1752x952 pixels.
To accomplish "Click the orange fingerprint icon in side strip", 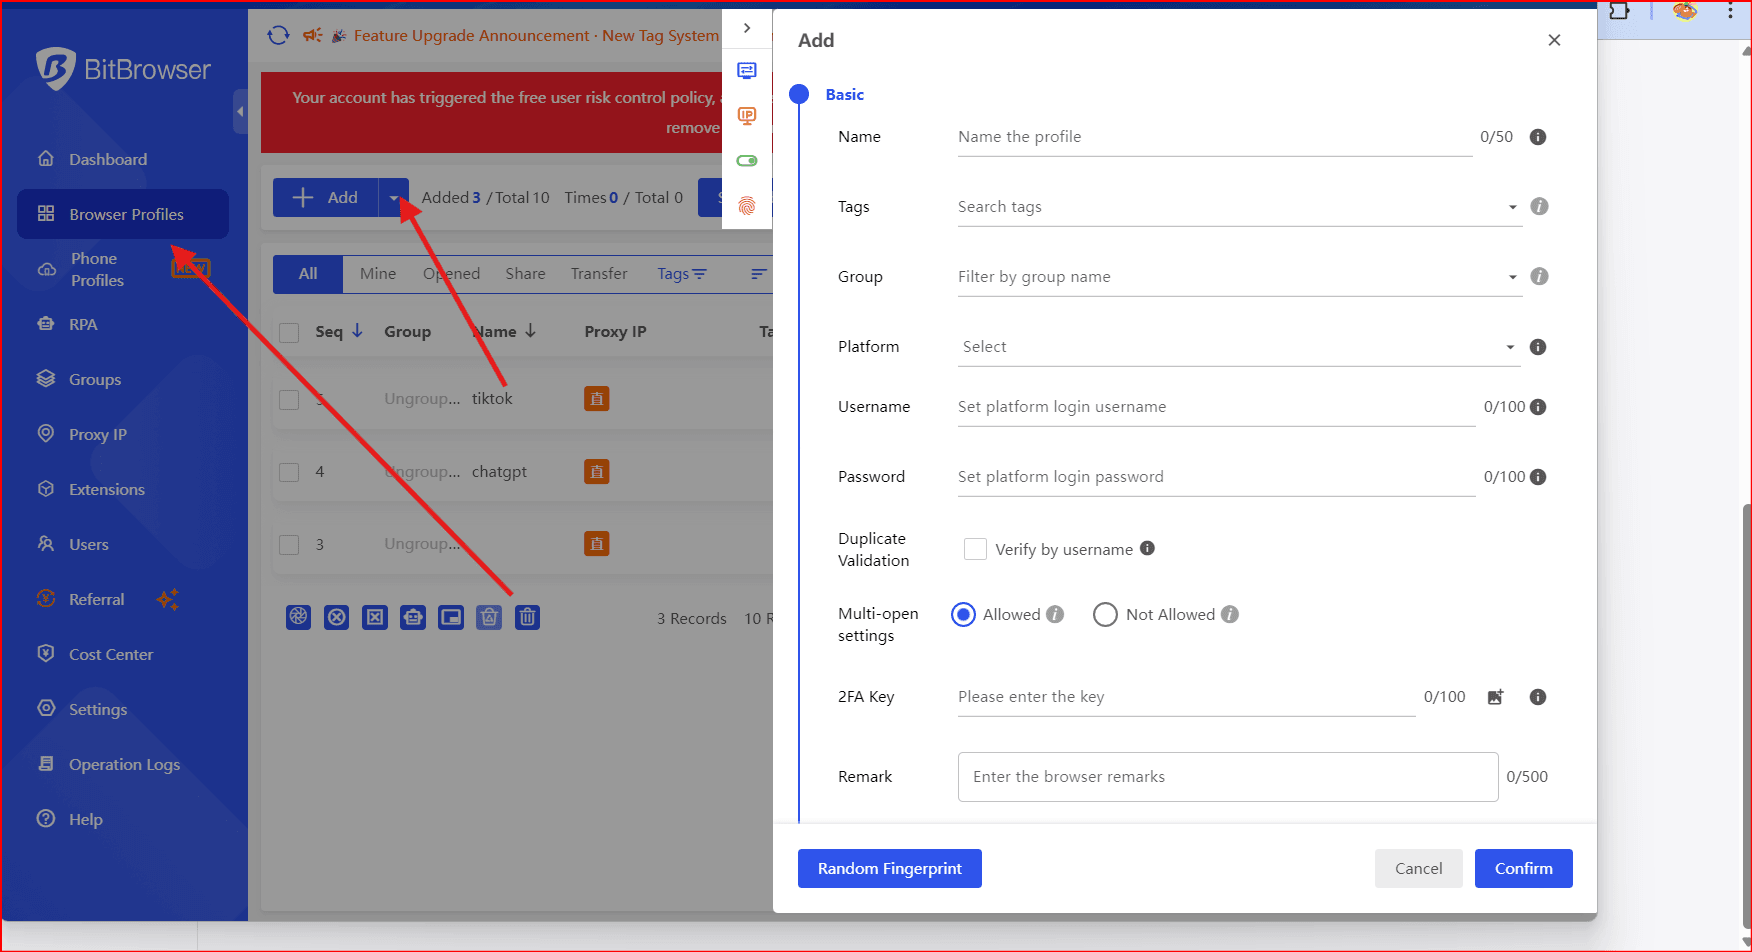I will click(747, 206).
